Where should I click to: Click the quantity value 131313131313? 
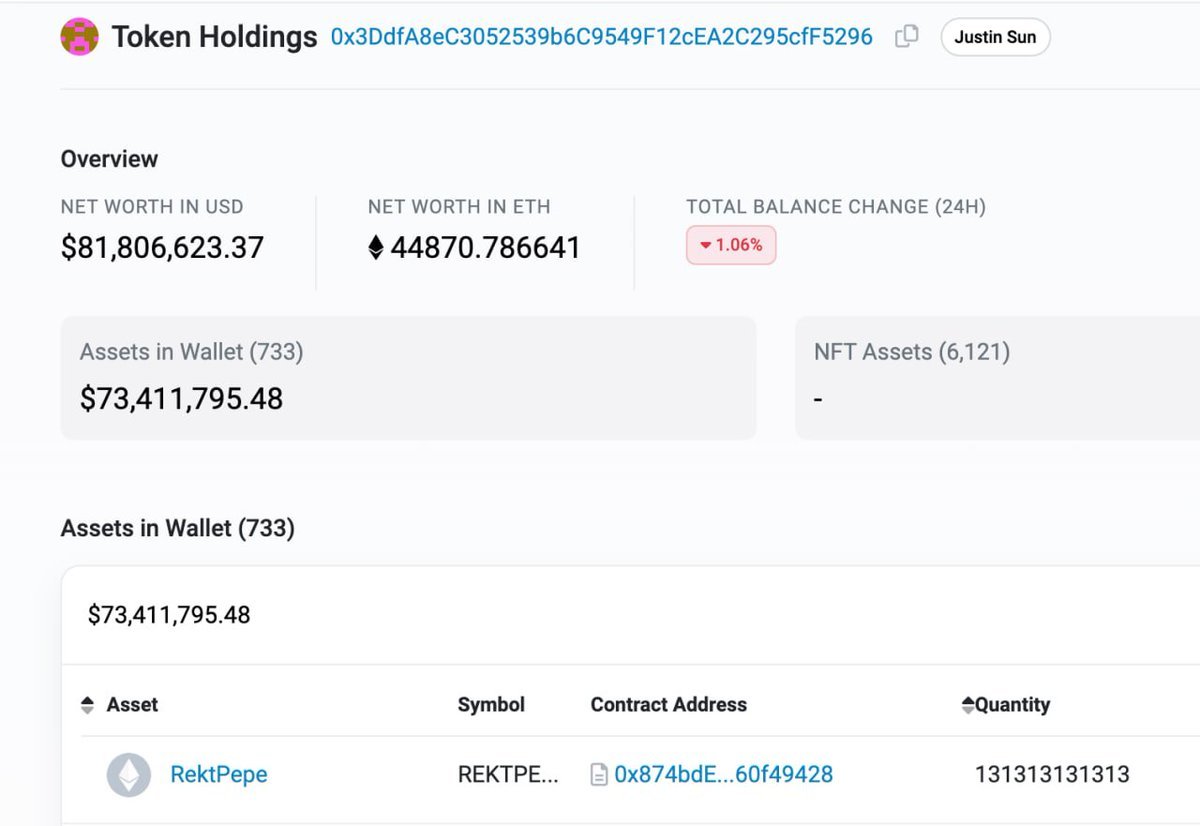pos(1052,775)
